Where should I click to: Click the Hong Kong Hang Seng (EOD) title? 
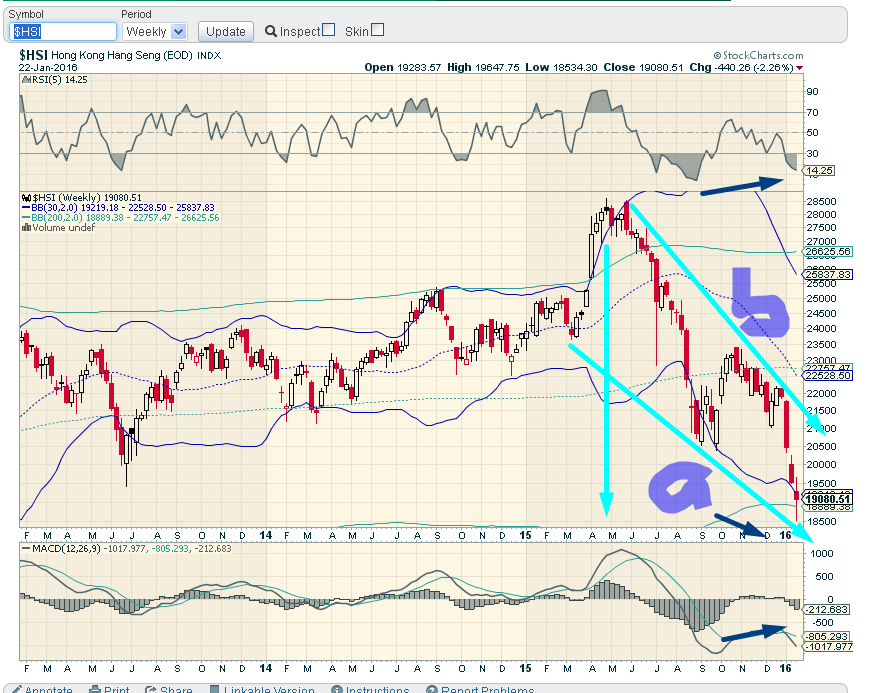click(122, 55)
